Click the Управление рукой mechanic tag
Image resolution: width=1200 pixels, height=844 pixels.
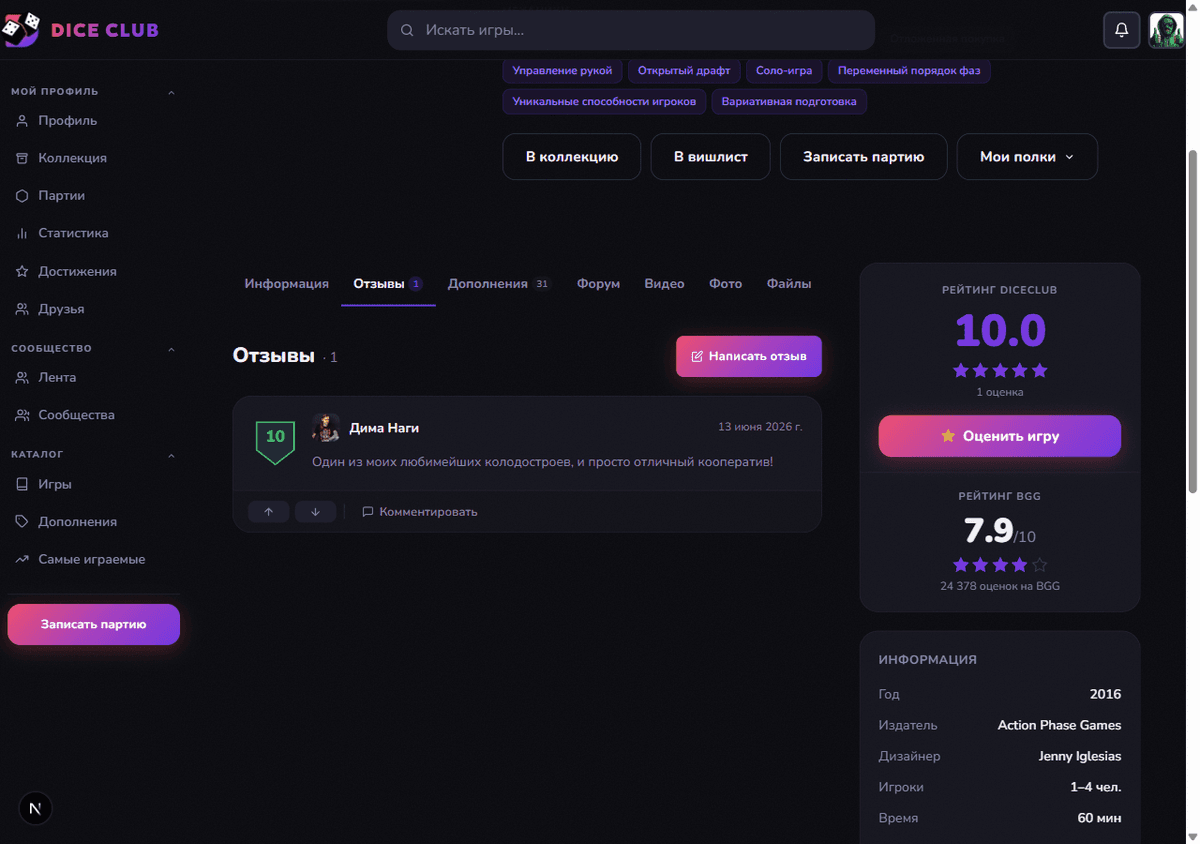pos(562,71)
